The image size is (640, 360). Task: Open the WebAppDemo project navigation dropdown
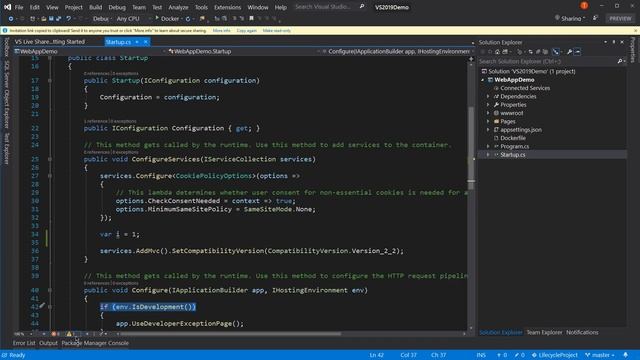pos(91,51)
